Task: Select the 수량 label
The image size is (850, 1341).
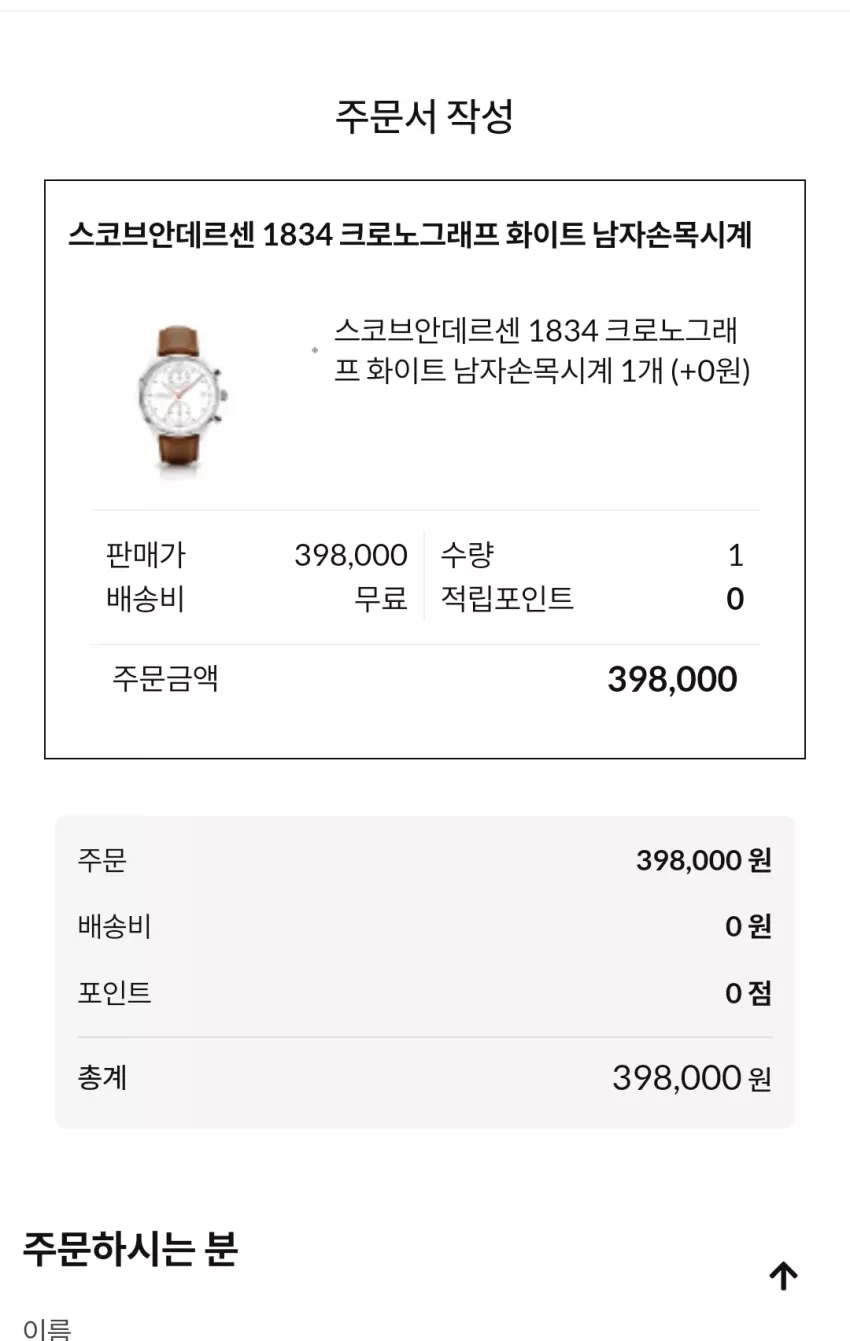Action: [x=467, y=555]
